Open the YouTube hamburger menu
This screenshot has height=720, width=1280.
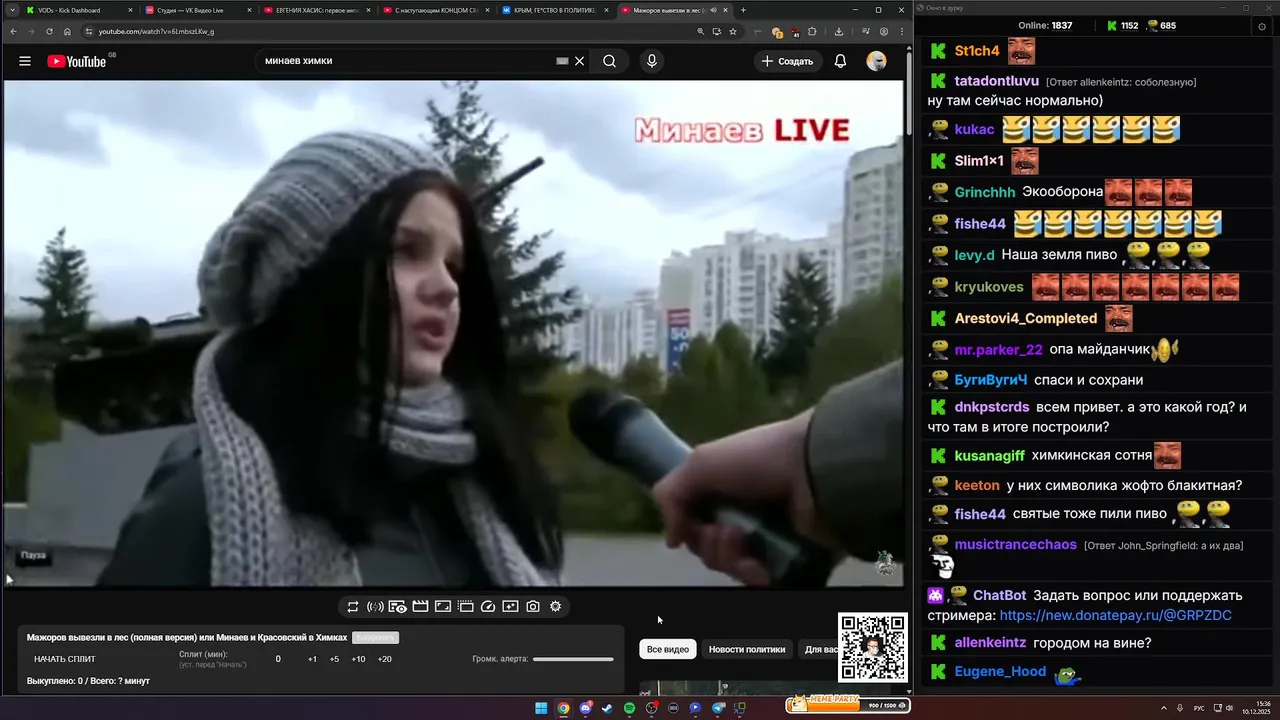pyautogui.click(x=25, y=61)
